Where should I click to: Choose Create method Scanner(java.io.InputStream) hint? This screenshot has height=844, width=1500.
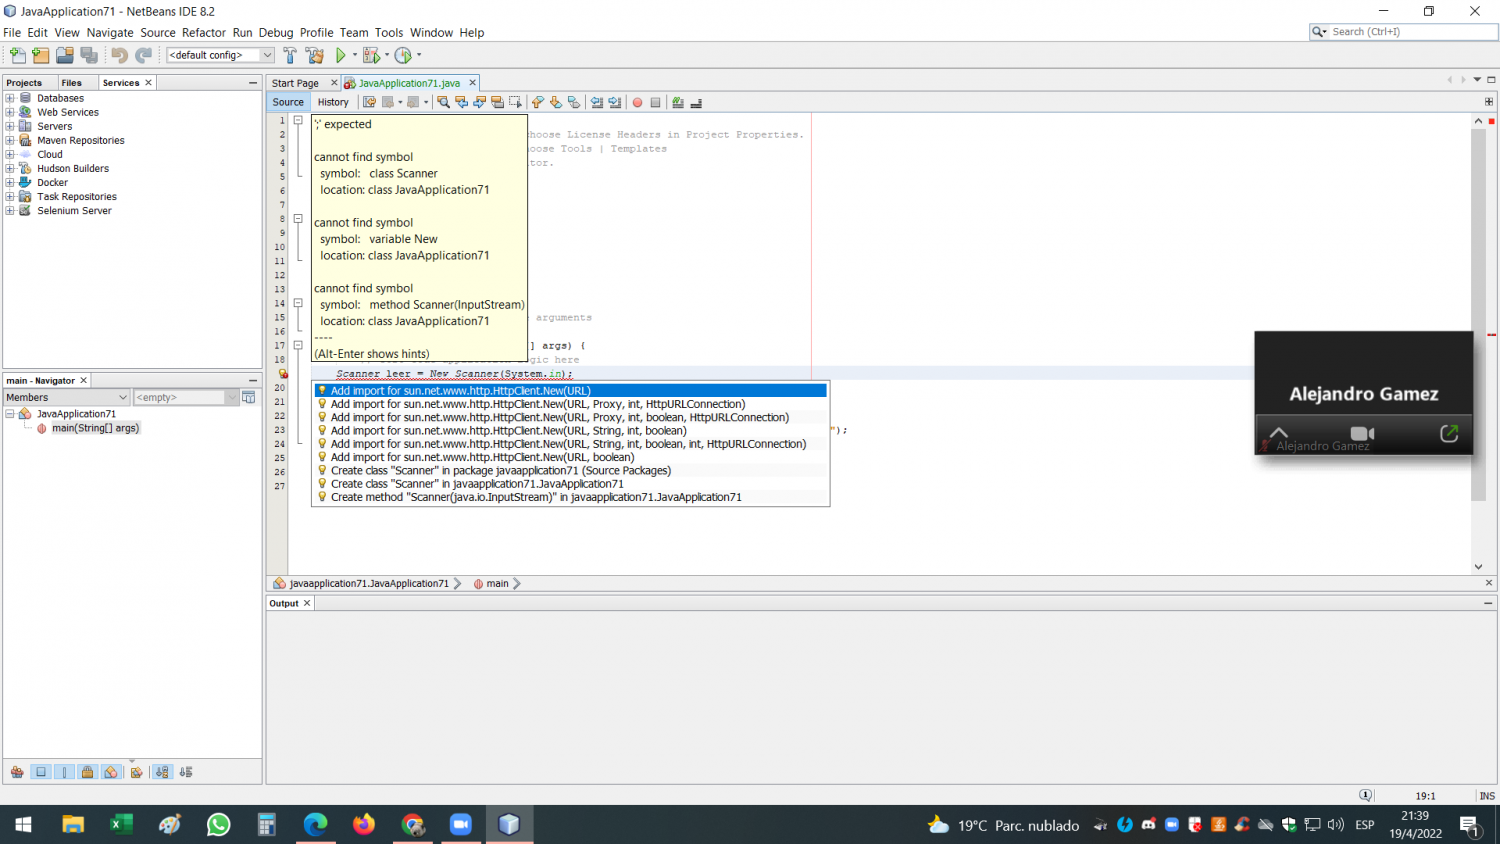coord(571,497)
